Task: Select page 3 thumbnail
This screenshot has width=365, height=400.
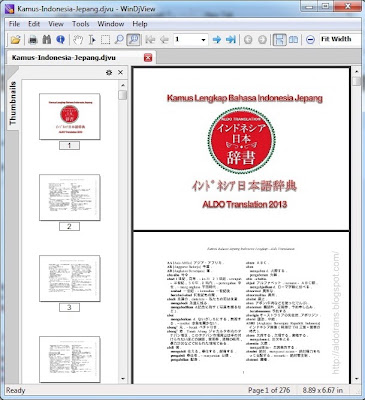Action: click(70, 278)
